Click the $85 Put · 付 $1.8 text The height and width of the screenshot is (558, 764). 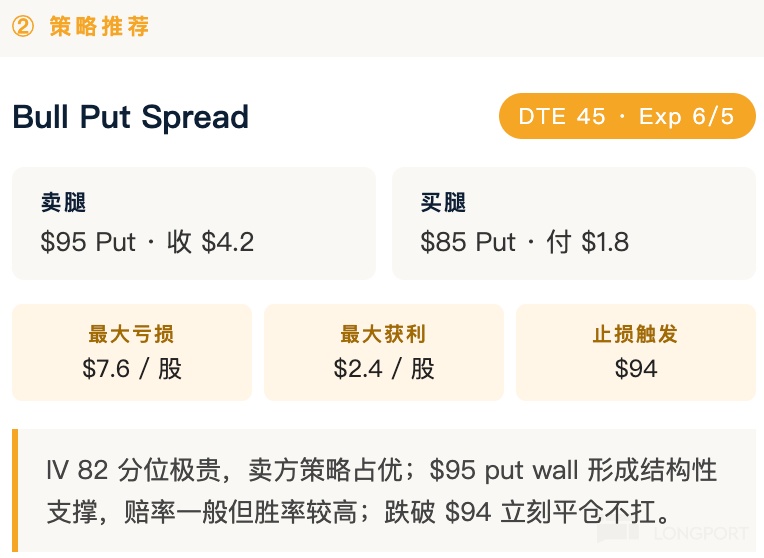524,242
